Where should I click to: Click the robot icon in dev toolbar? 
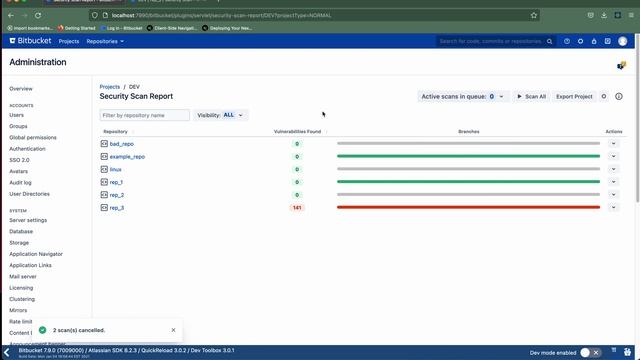click(627, 351)
